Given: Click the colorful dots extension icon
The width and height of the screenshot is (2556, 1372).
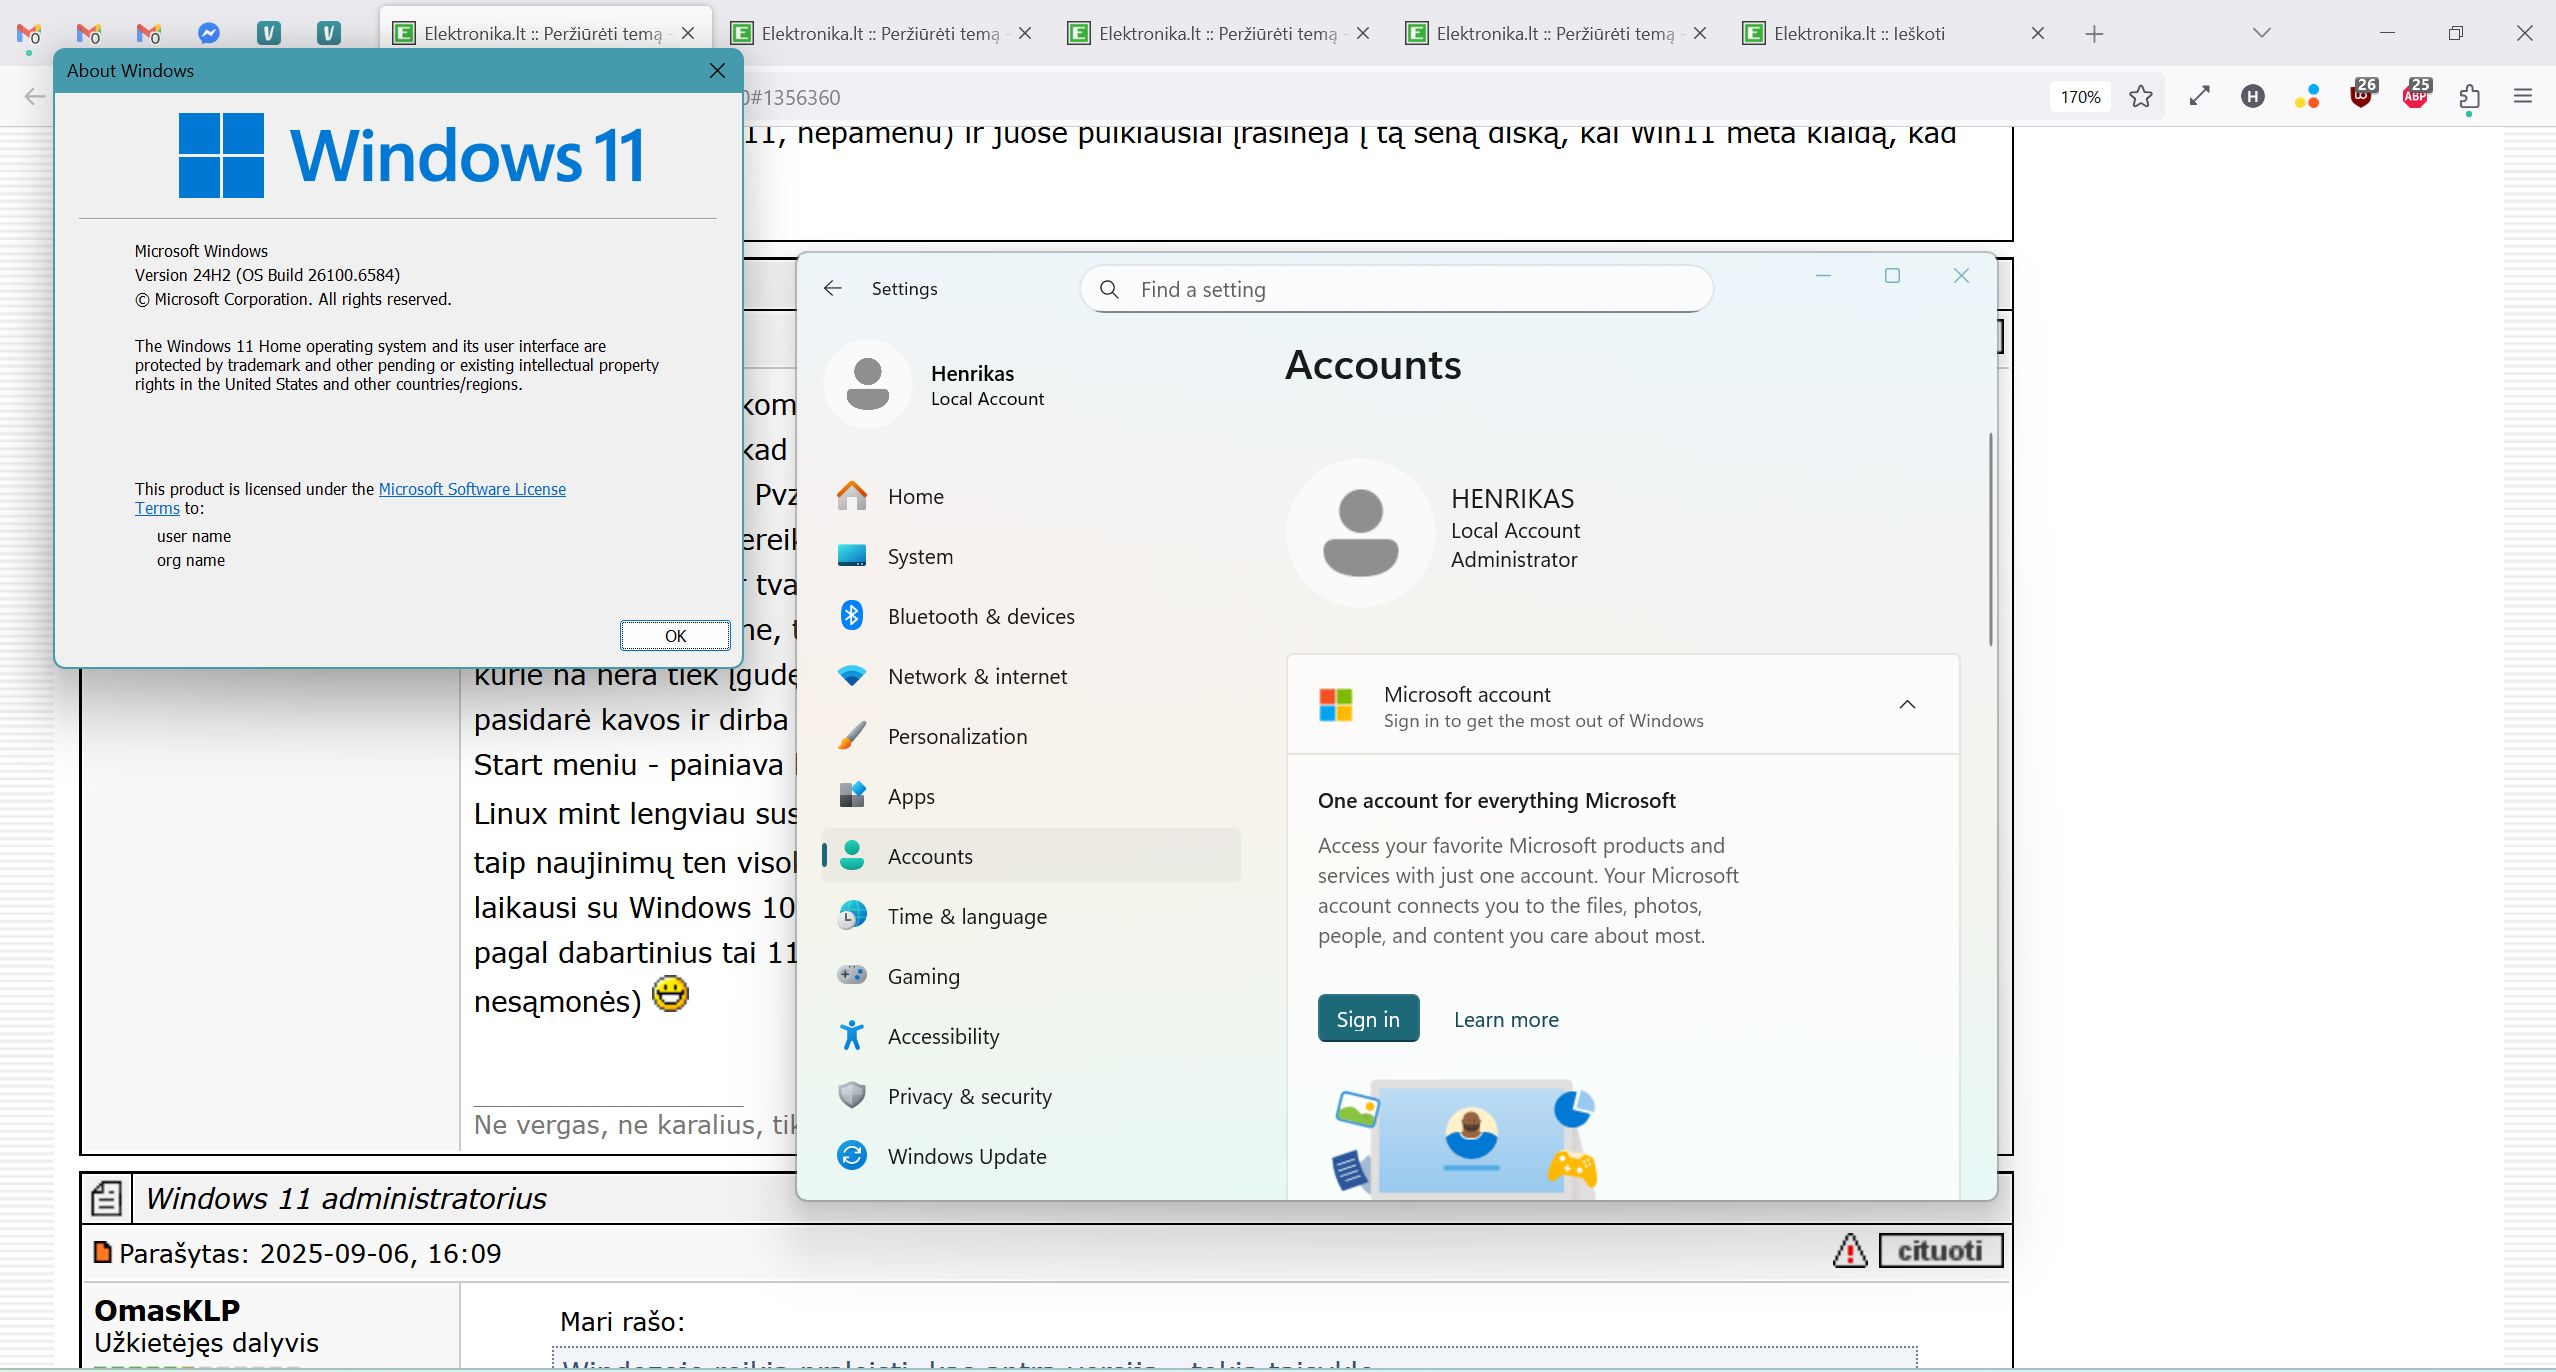Looking at the screenshot, I should [x=2307, y=97].
